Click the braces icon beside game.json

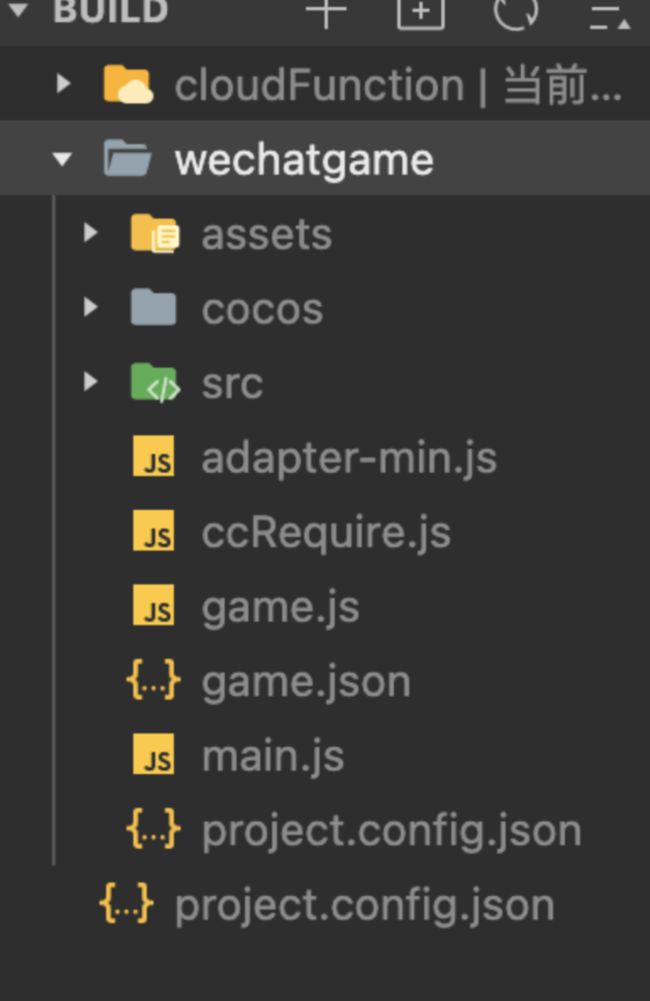pyautogui.click(x=153, y=681)
